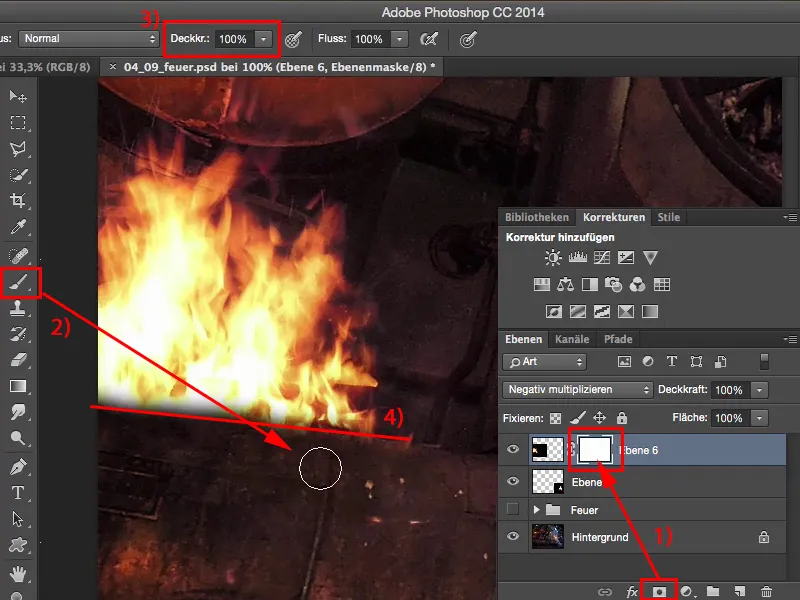Open Korrekturen panel flyout menu
800x600 pixels.
coord(790,217)
